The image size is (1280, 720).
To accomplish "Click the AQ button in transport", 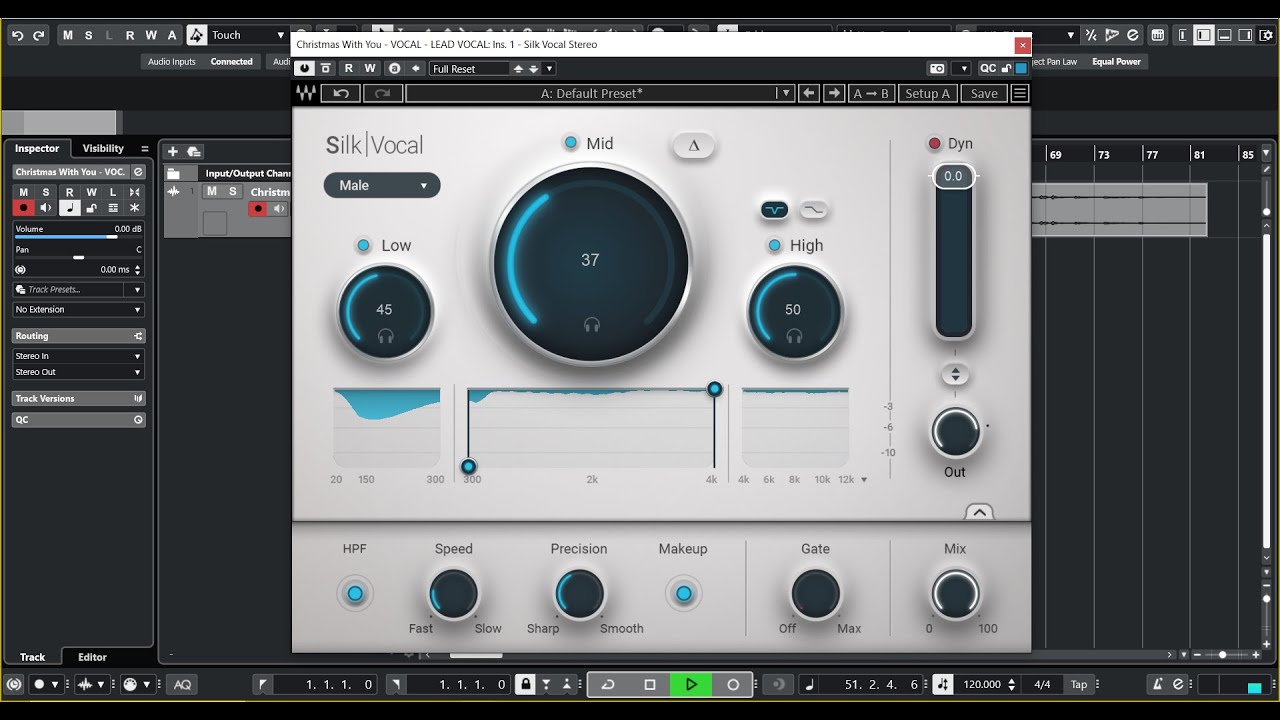I will (x=182, y=685).
